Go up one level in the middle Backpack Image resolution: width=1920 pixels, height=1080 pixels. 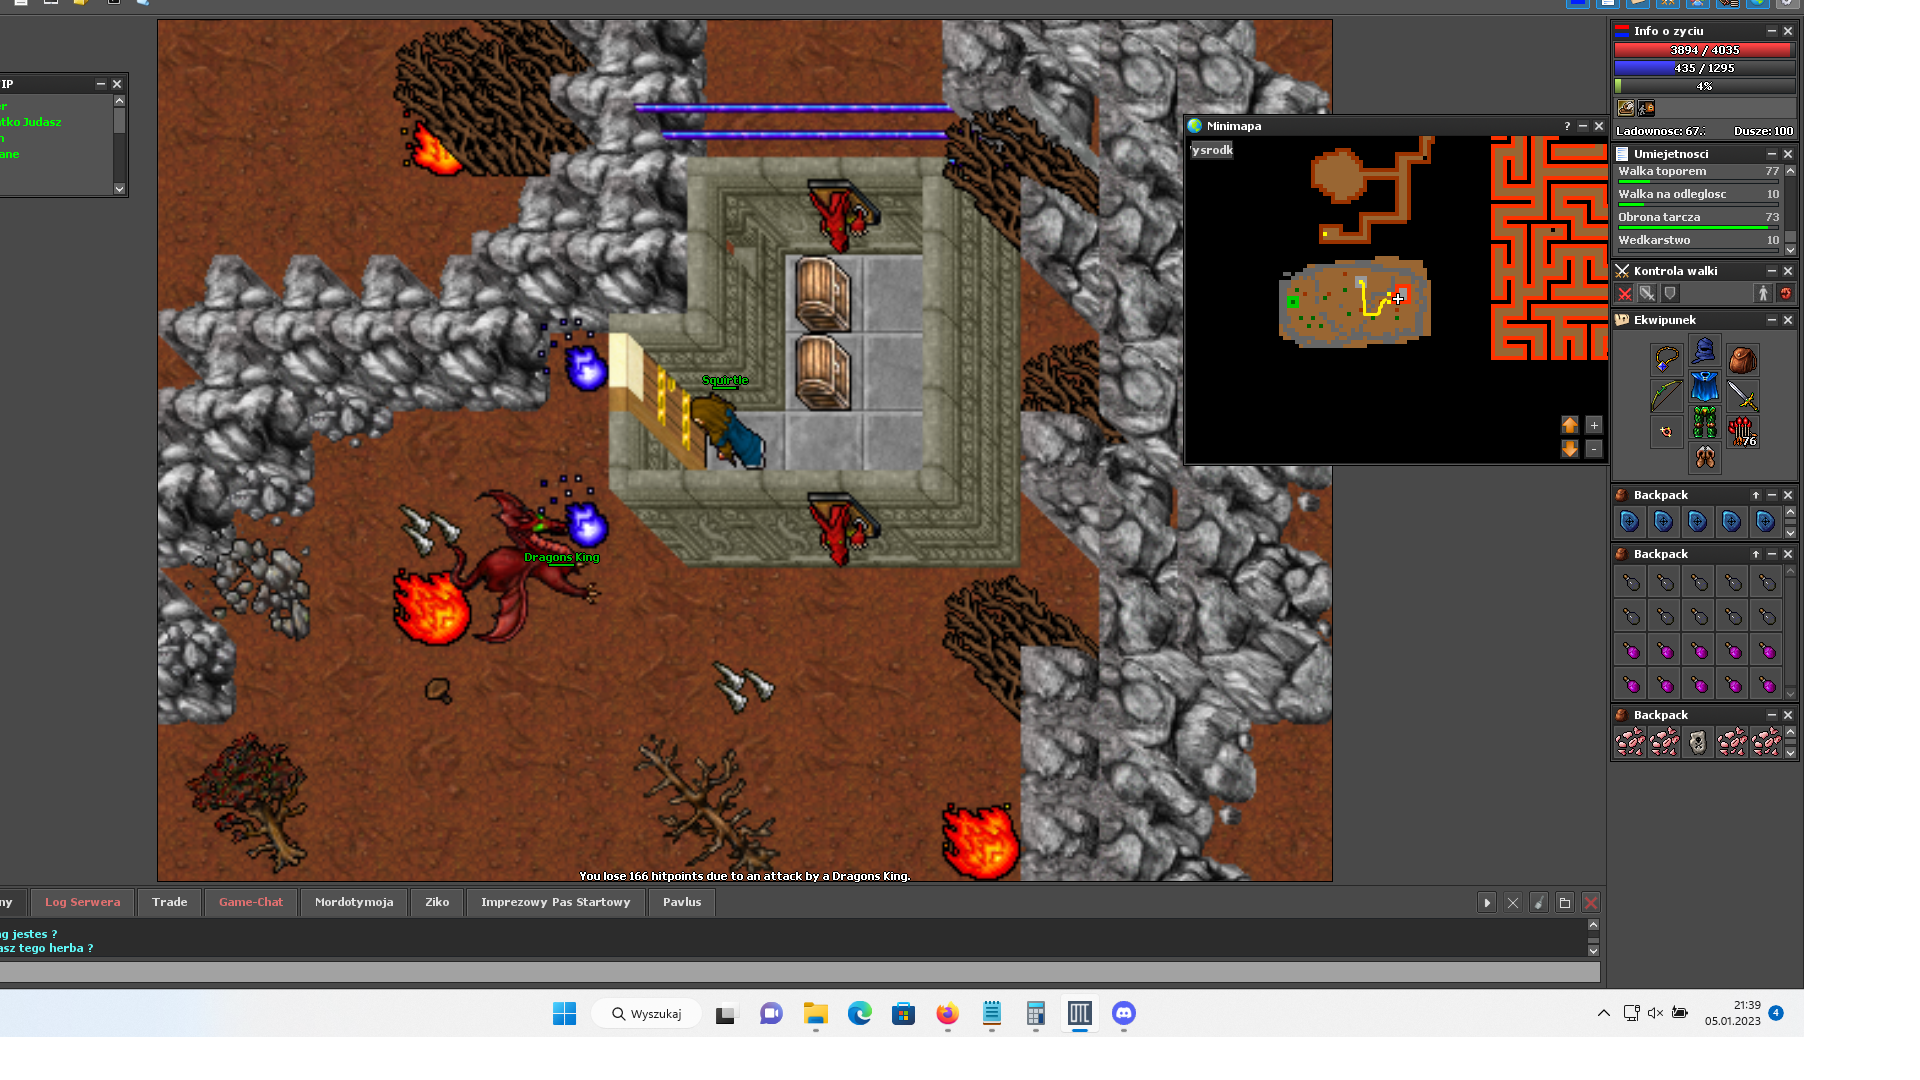click(x=1756, y=554)
